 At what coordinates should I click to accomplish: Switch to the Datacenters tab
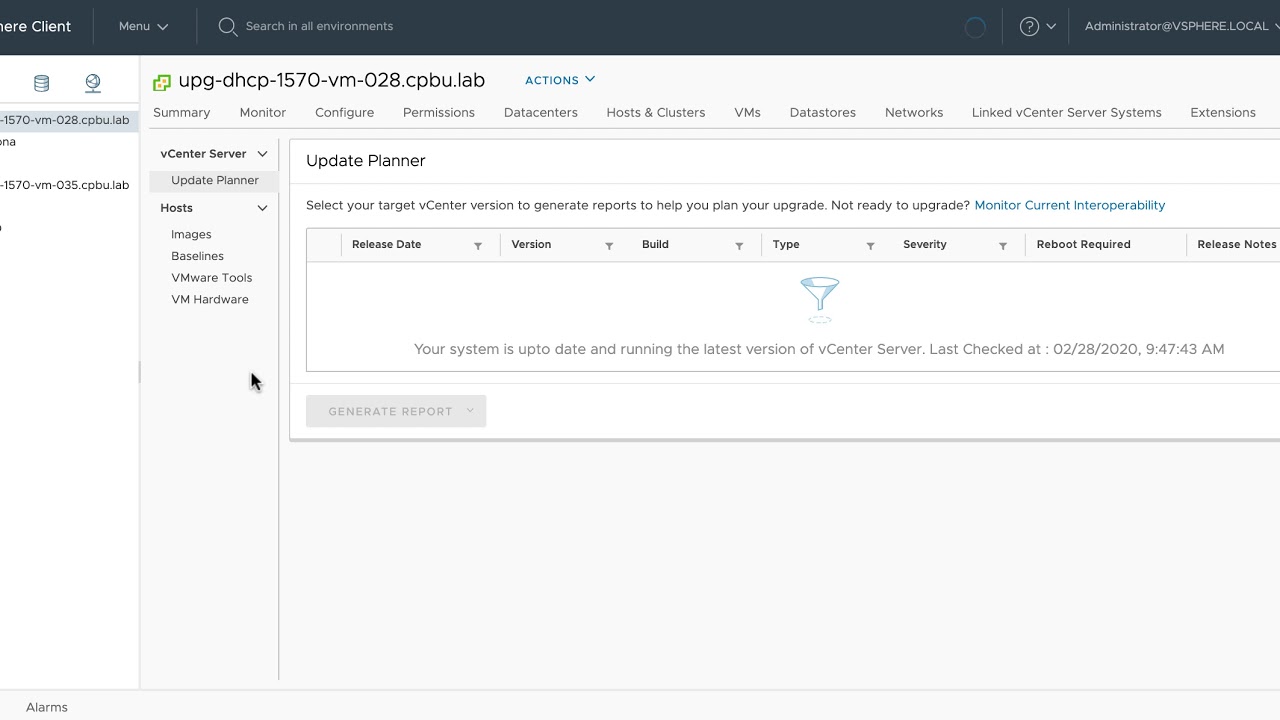[x=541, y=112]
